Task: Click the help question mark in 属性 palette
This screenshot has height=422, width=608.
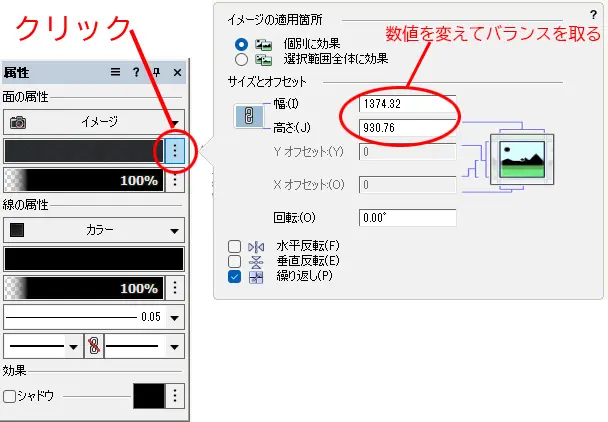Action: (x=137, y=73)
